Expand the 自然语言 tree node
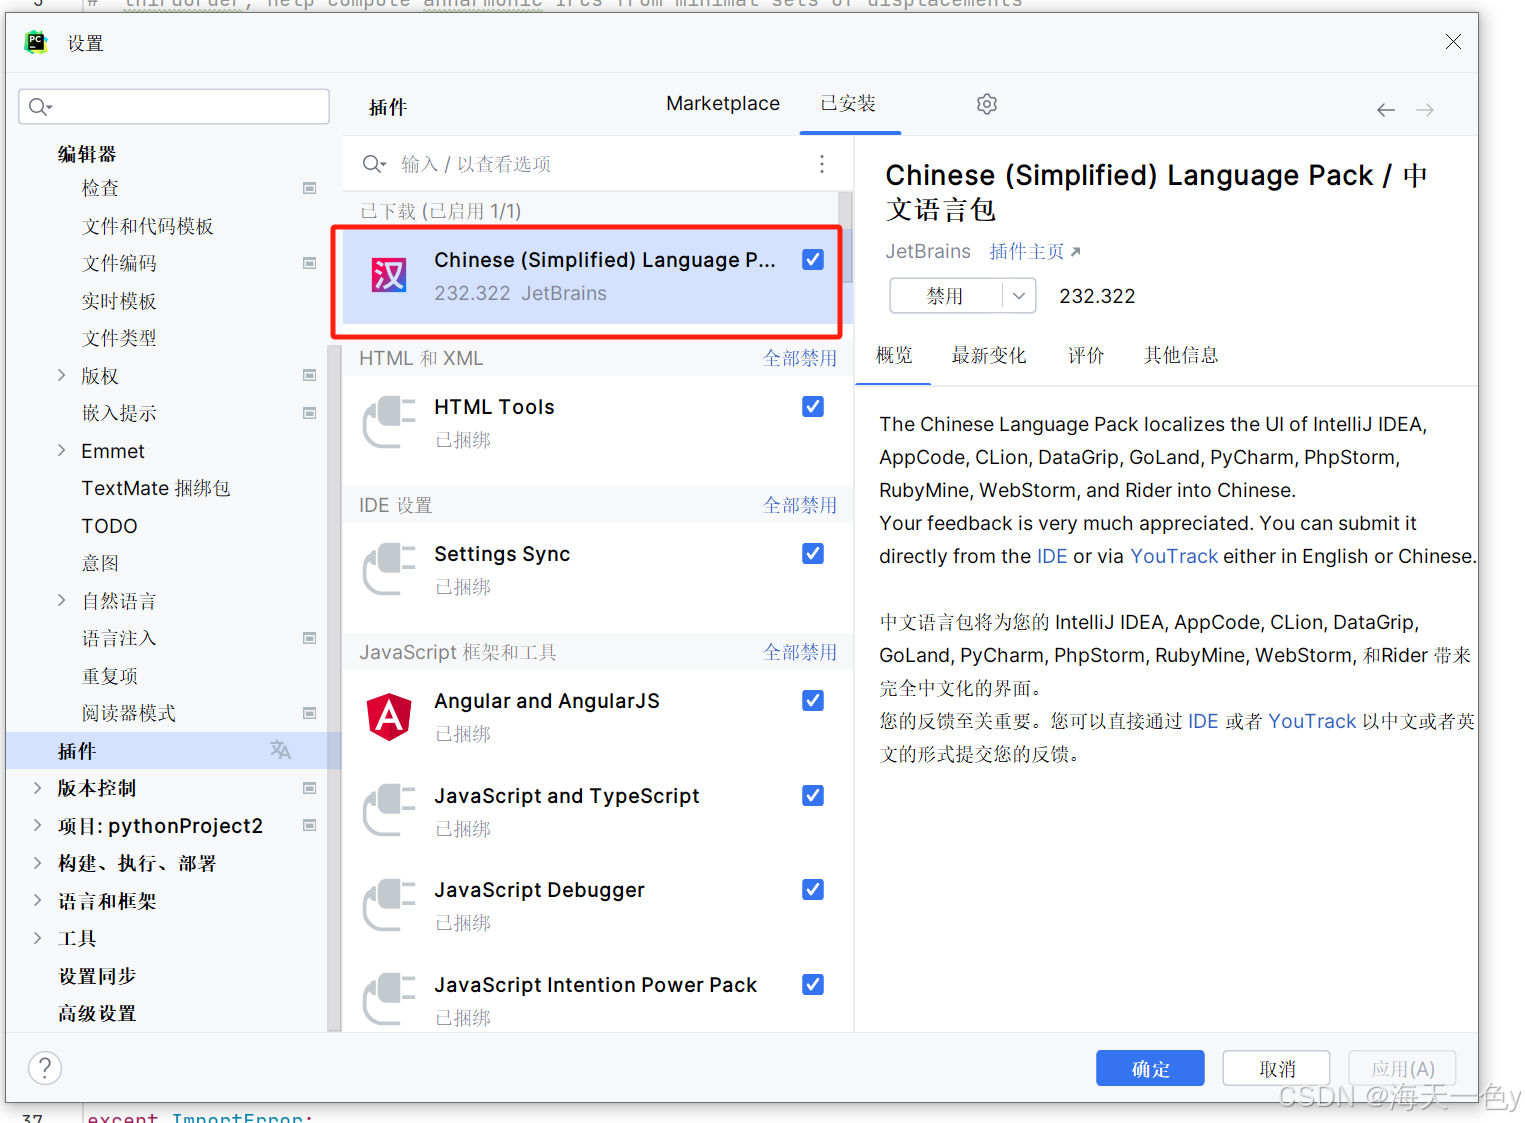 click(62, 600)
